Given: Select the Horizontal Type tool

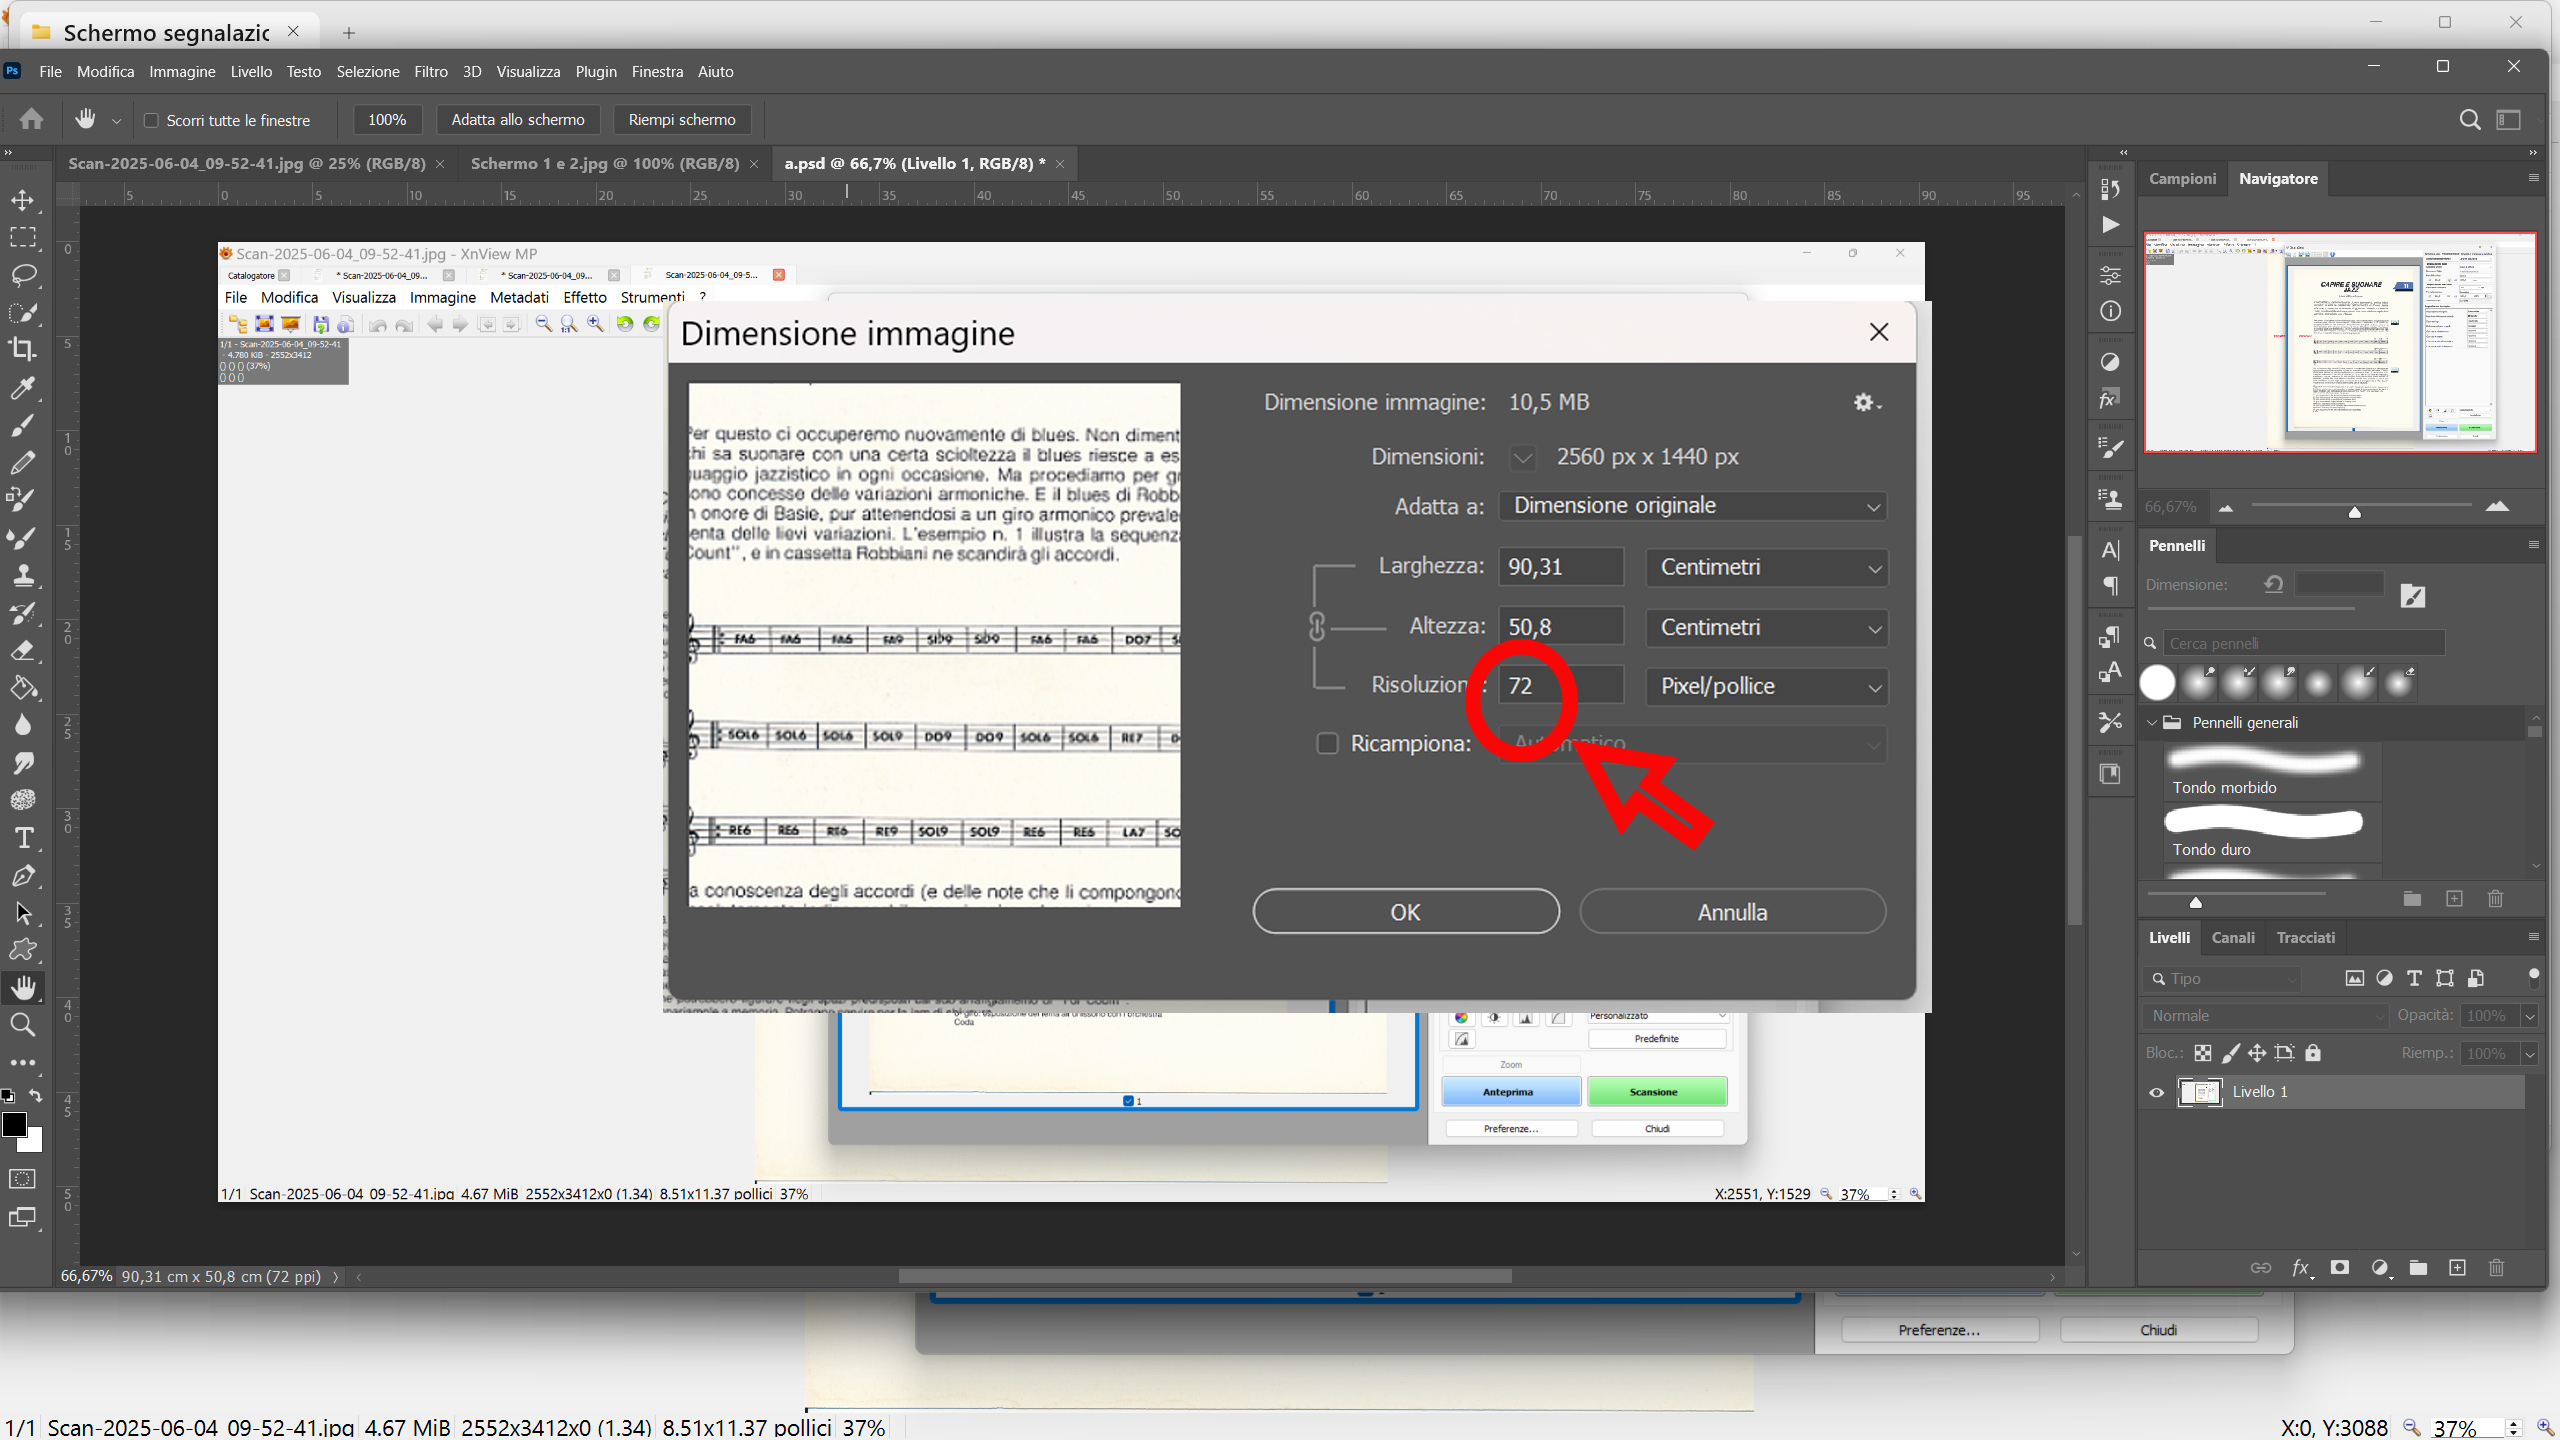Looking at the screenshot, I should 23,838.
